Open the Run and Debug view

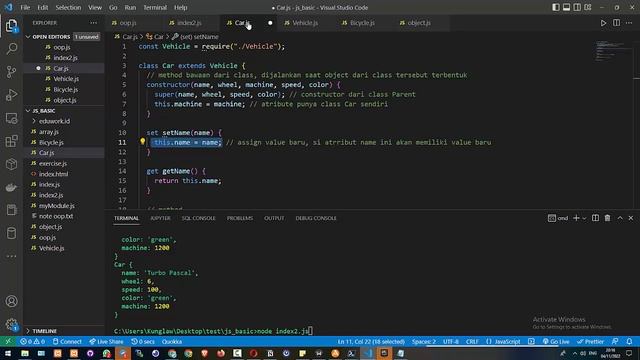11,95
